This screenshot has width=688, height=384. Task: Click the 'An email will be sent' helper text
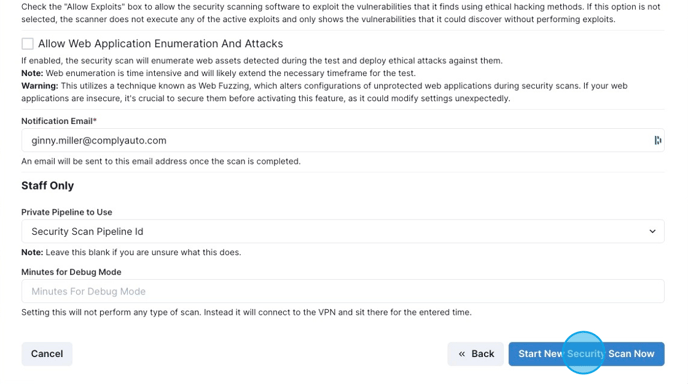tap(161, 161)
